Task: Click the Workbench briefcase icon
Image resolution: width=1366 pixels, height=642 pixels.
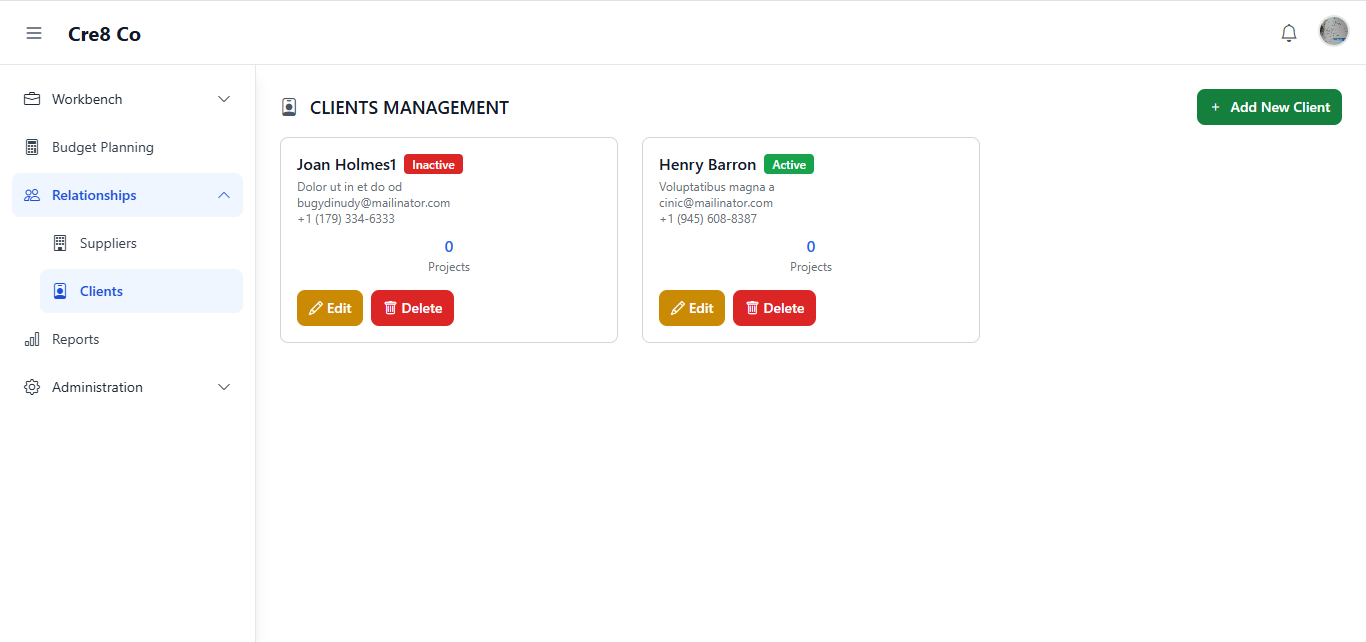Action: [x=32, y=99]
